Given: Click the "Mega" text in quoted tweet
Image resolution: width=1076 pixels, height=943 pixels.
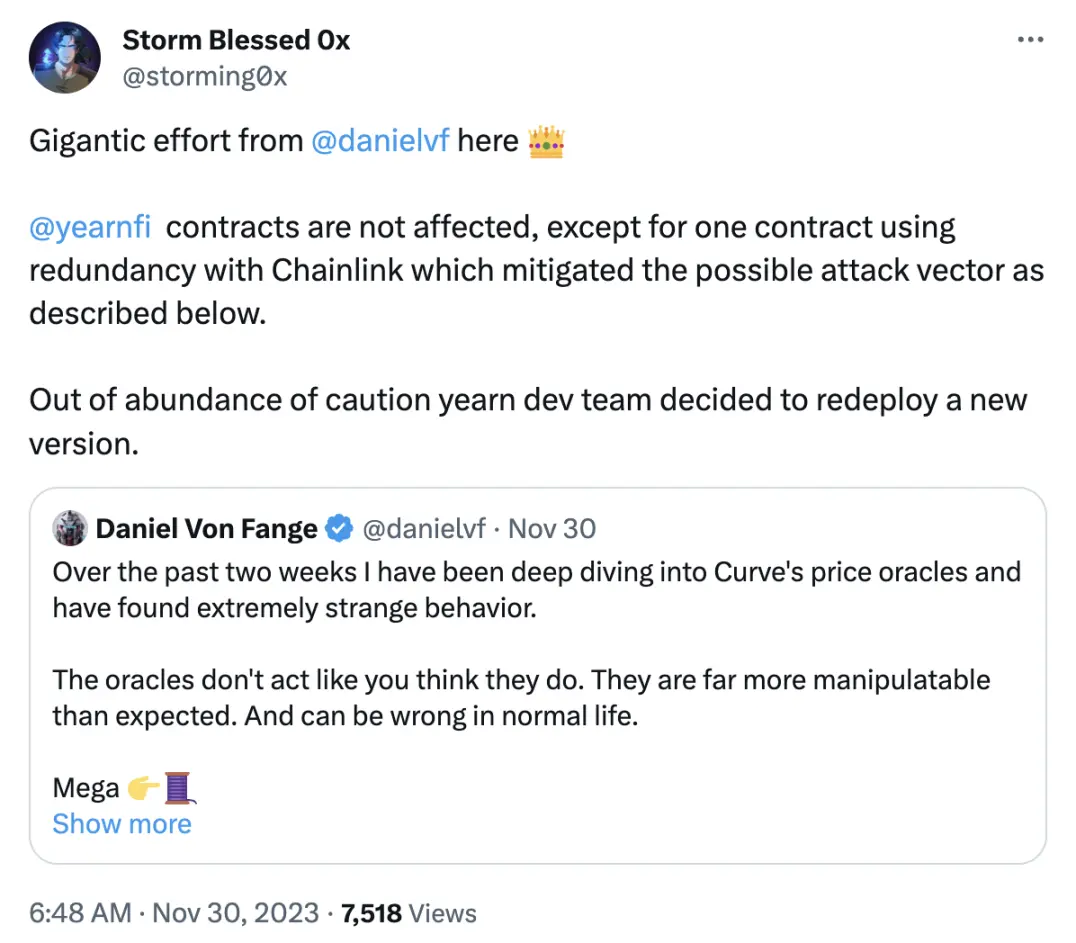Looking at the screenshot, I should [x=86, y=788].
